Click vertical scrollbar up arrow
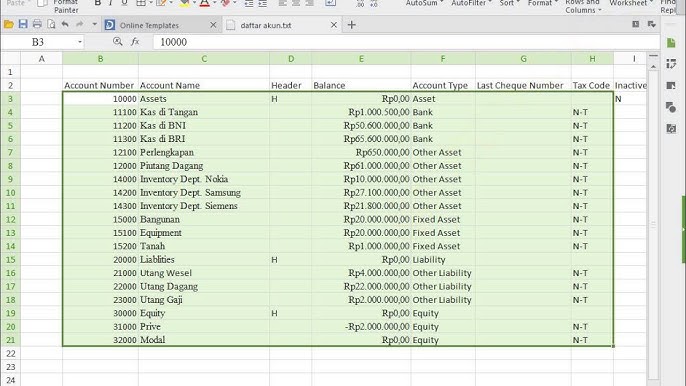The height and width of the screenshot is (386, 686). (653, 66)
